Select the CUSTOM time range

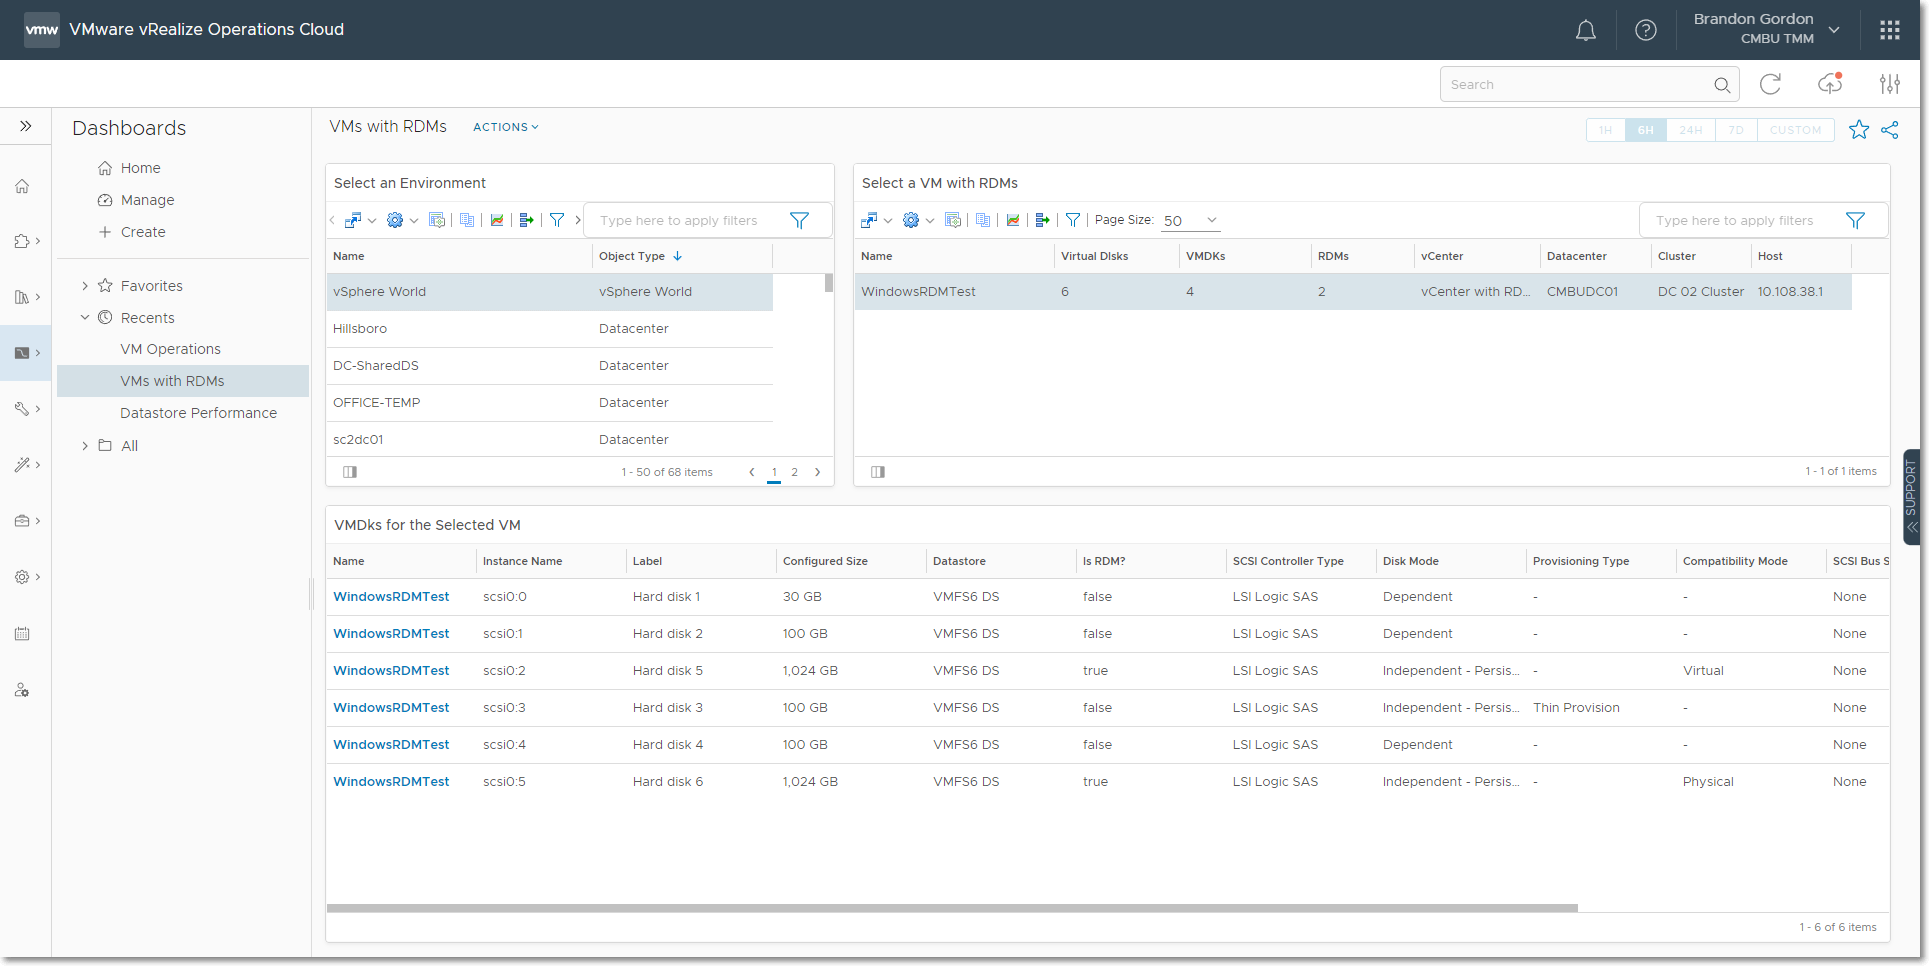(1795, 130)
